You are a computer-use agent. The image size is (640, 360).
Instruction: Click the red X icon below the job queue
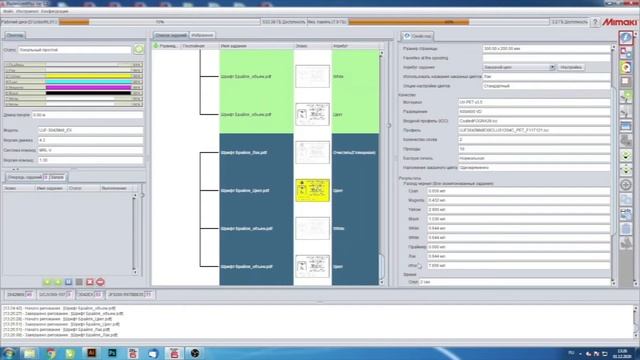pyautogui.click(x=90, y=282)
